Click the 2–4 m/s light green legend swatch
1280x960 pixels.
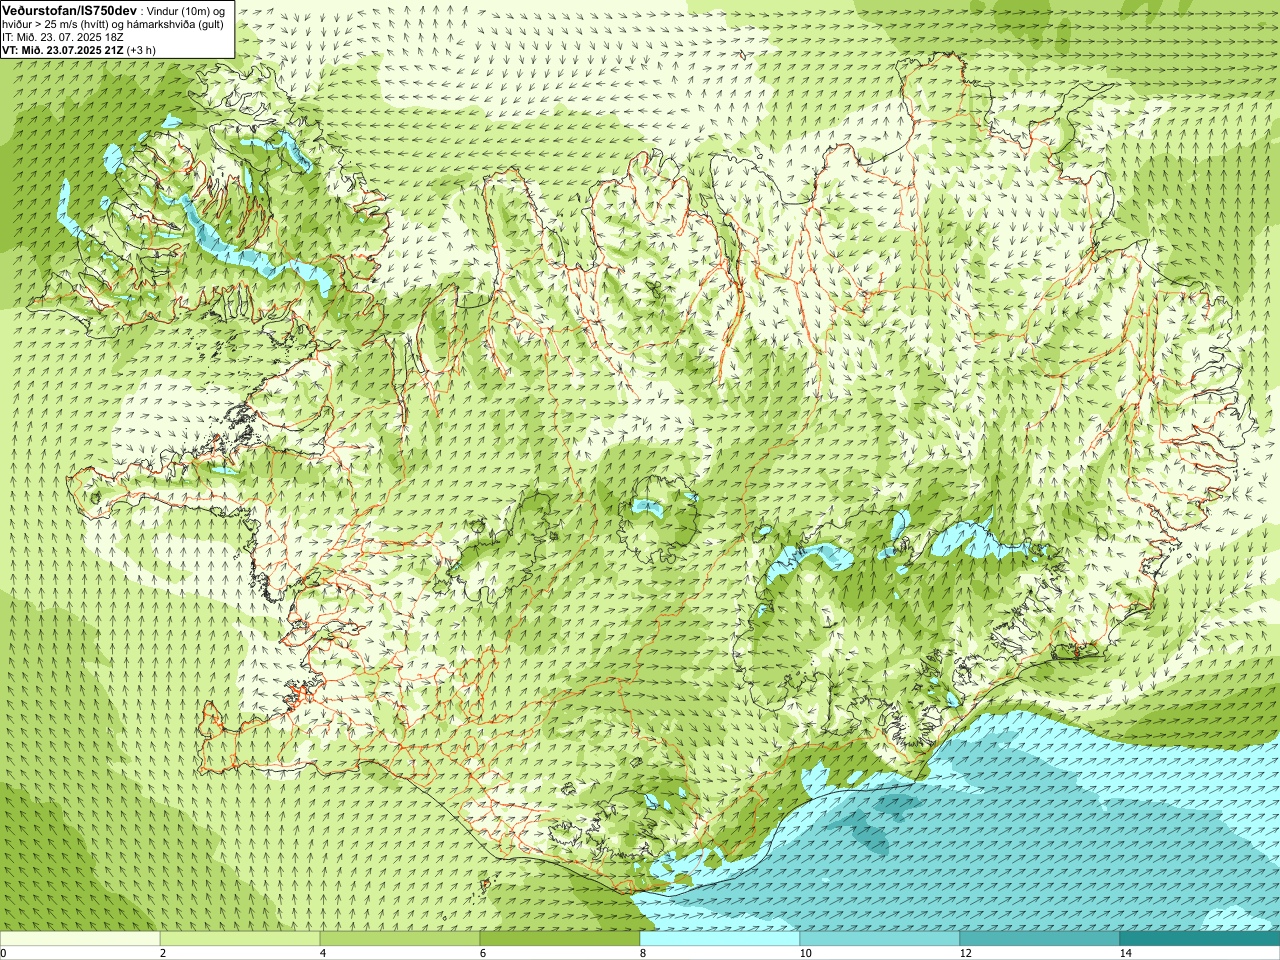tap(240, 939)
